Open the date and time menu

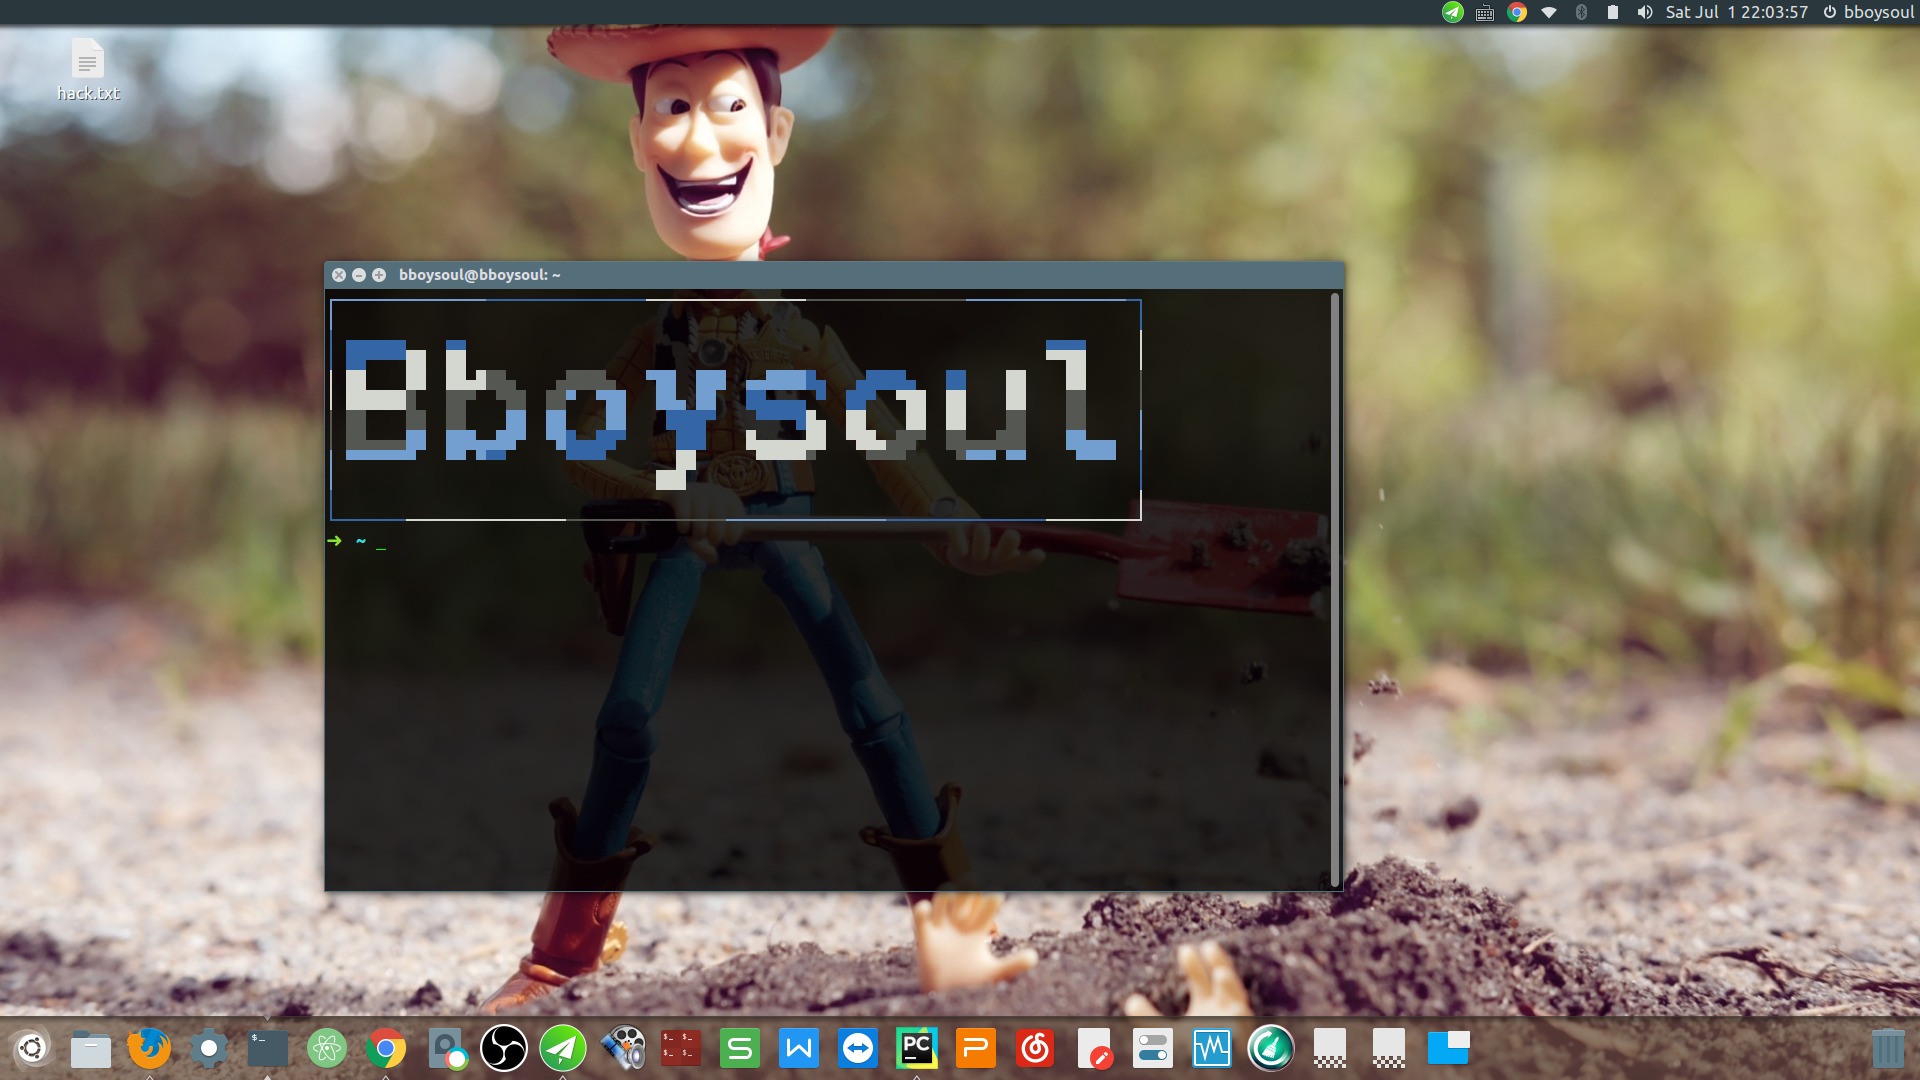(1736, 12)
